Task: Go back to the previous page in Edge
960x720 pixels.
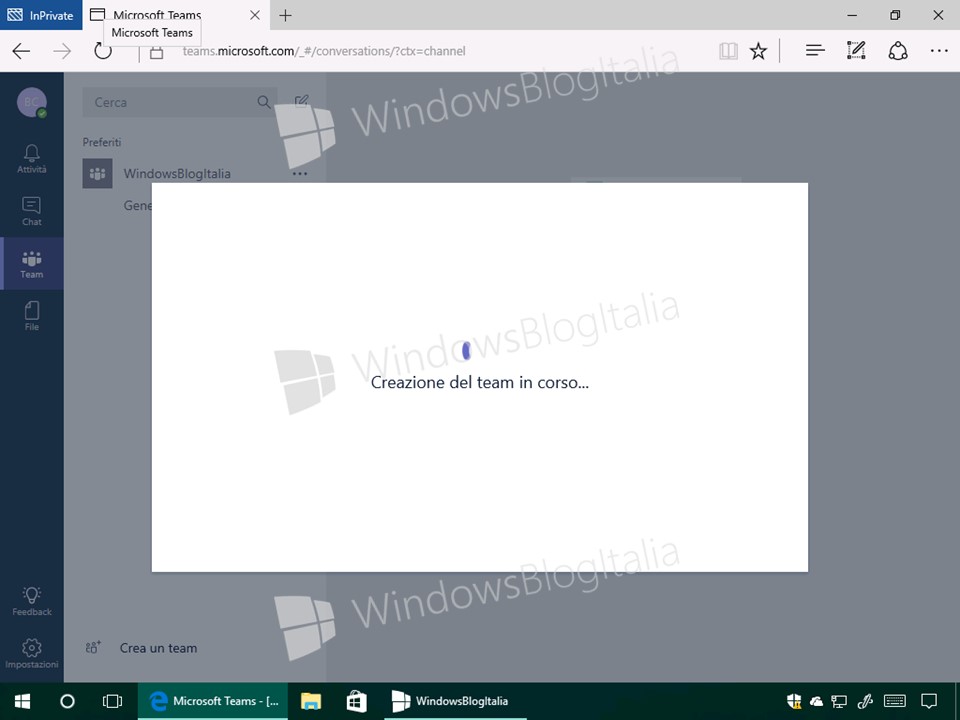Action: tap(21, 51)
